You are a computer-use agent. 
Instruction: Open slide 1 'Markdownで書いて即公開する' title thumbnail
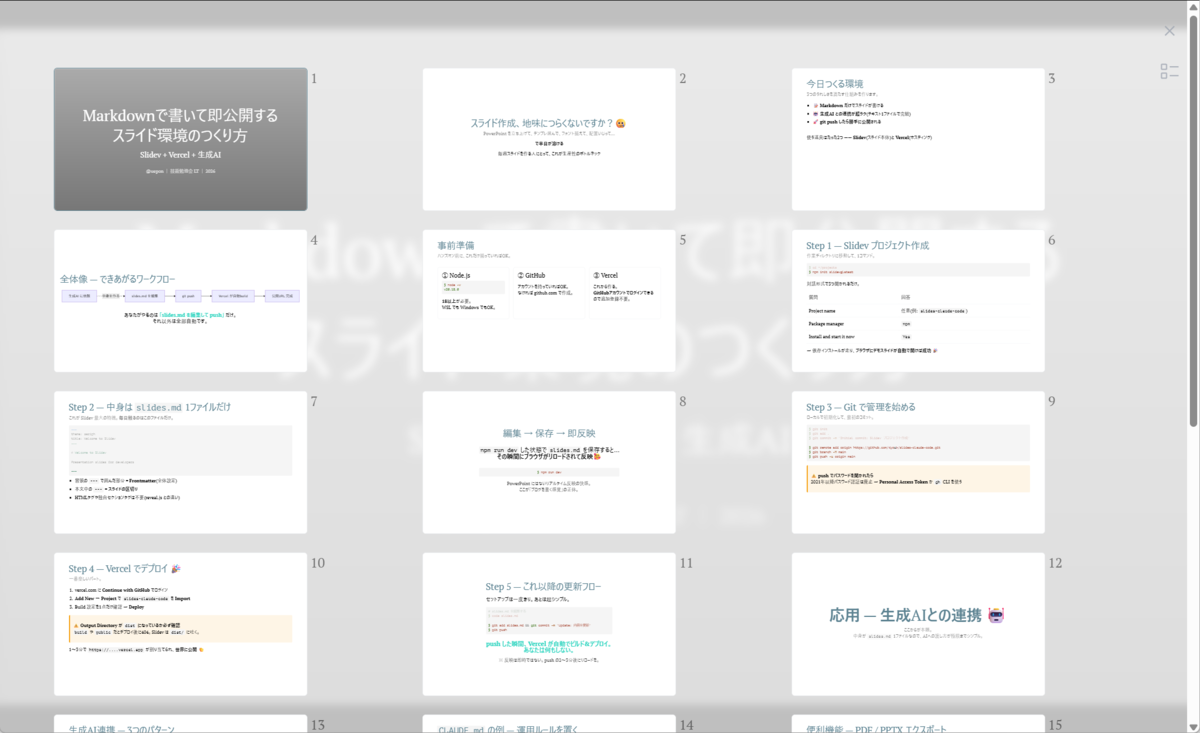(x=181, y=139)
